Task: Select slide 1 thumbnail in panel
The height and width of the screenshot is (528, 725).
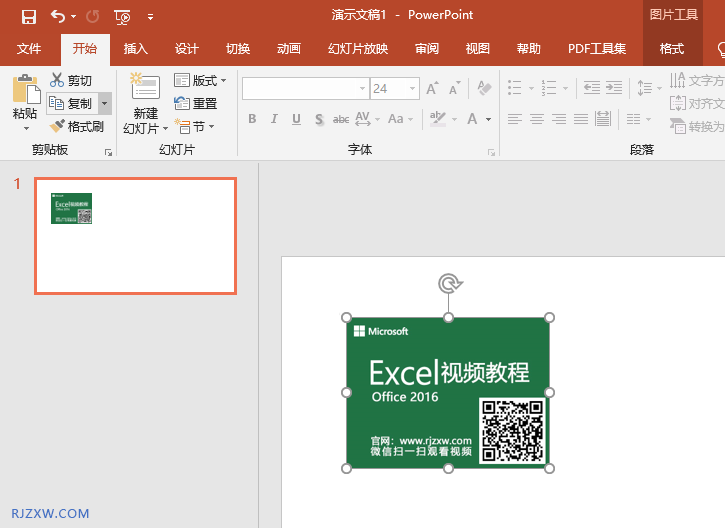Action: pyautogui.click(x=135, y=236)
